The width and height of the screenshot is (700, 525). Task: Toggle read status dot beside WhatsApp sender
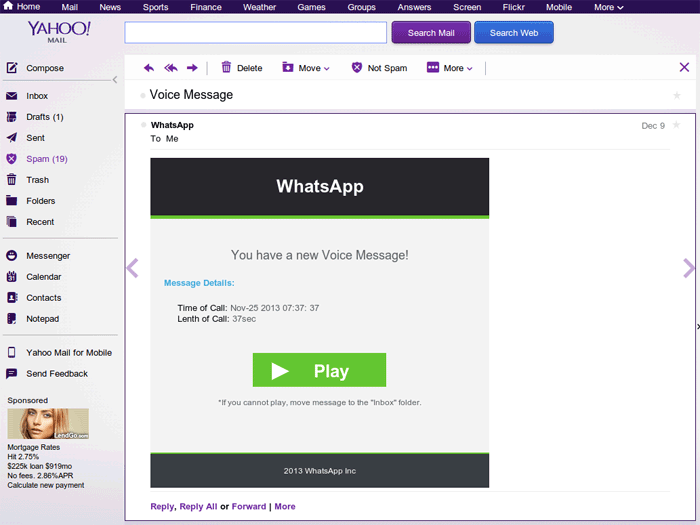coord(143,125)
